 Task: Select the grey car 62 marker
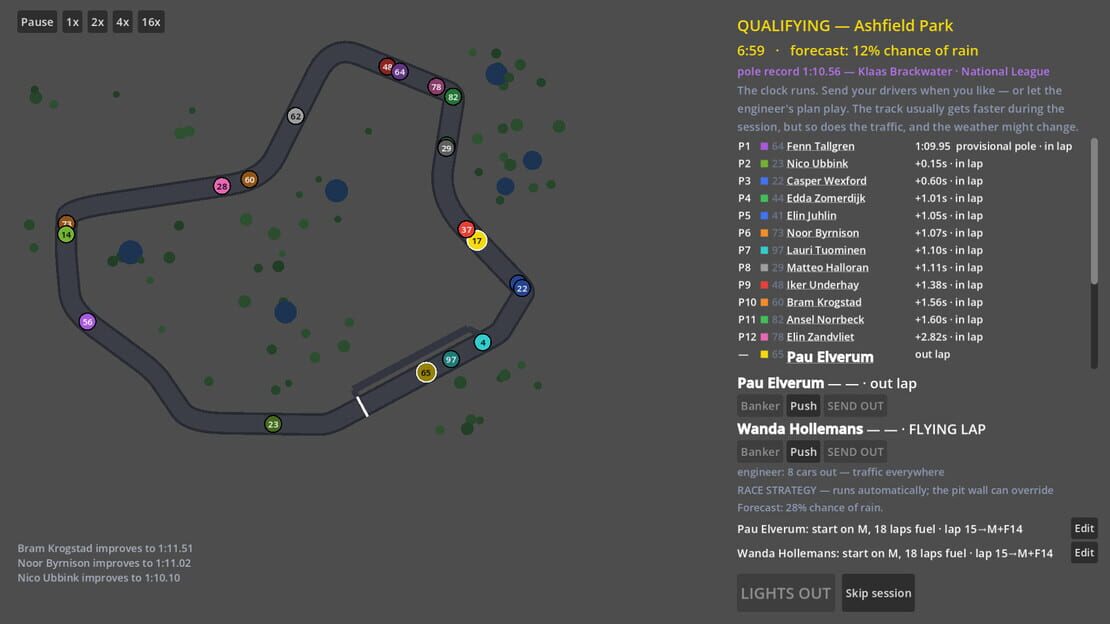[x=296, y=116]
